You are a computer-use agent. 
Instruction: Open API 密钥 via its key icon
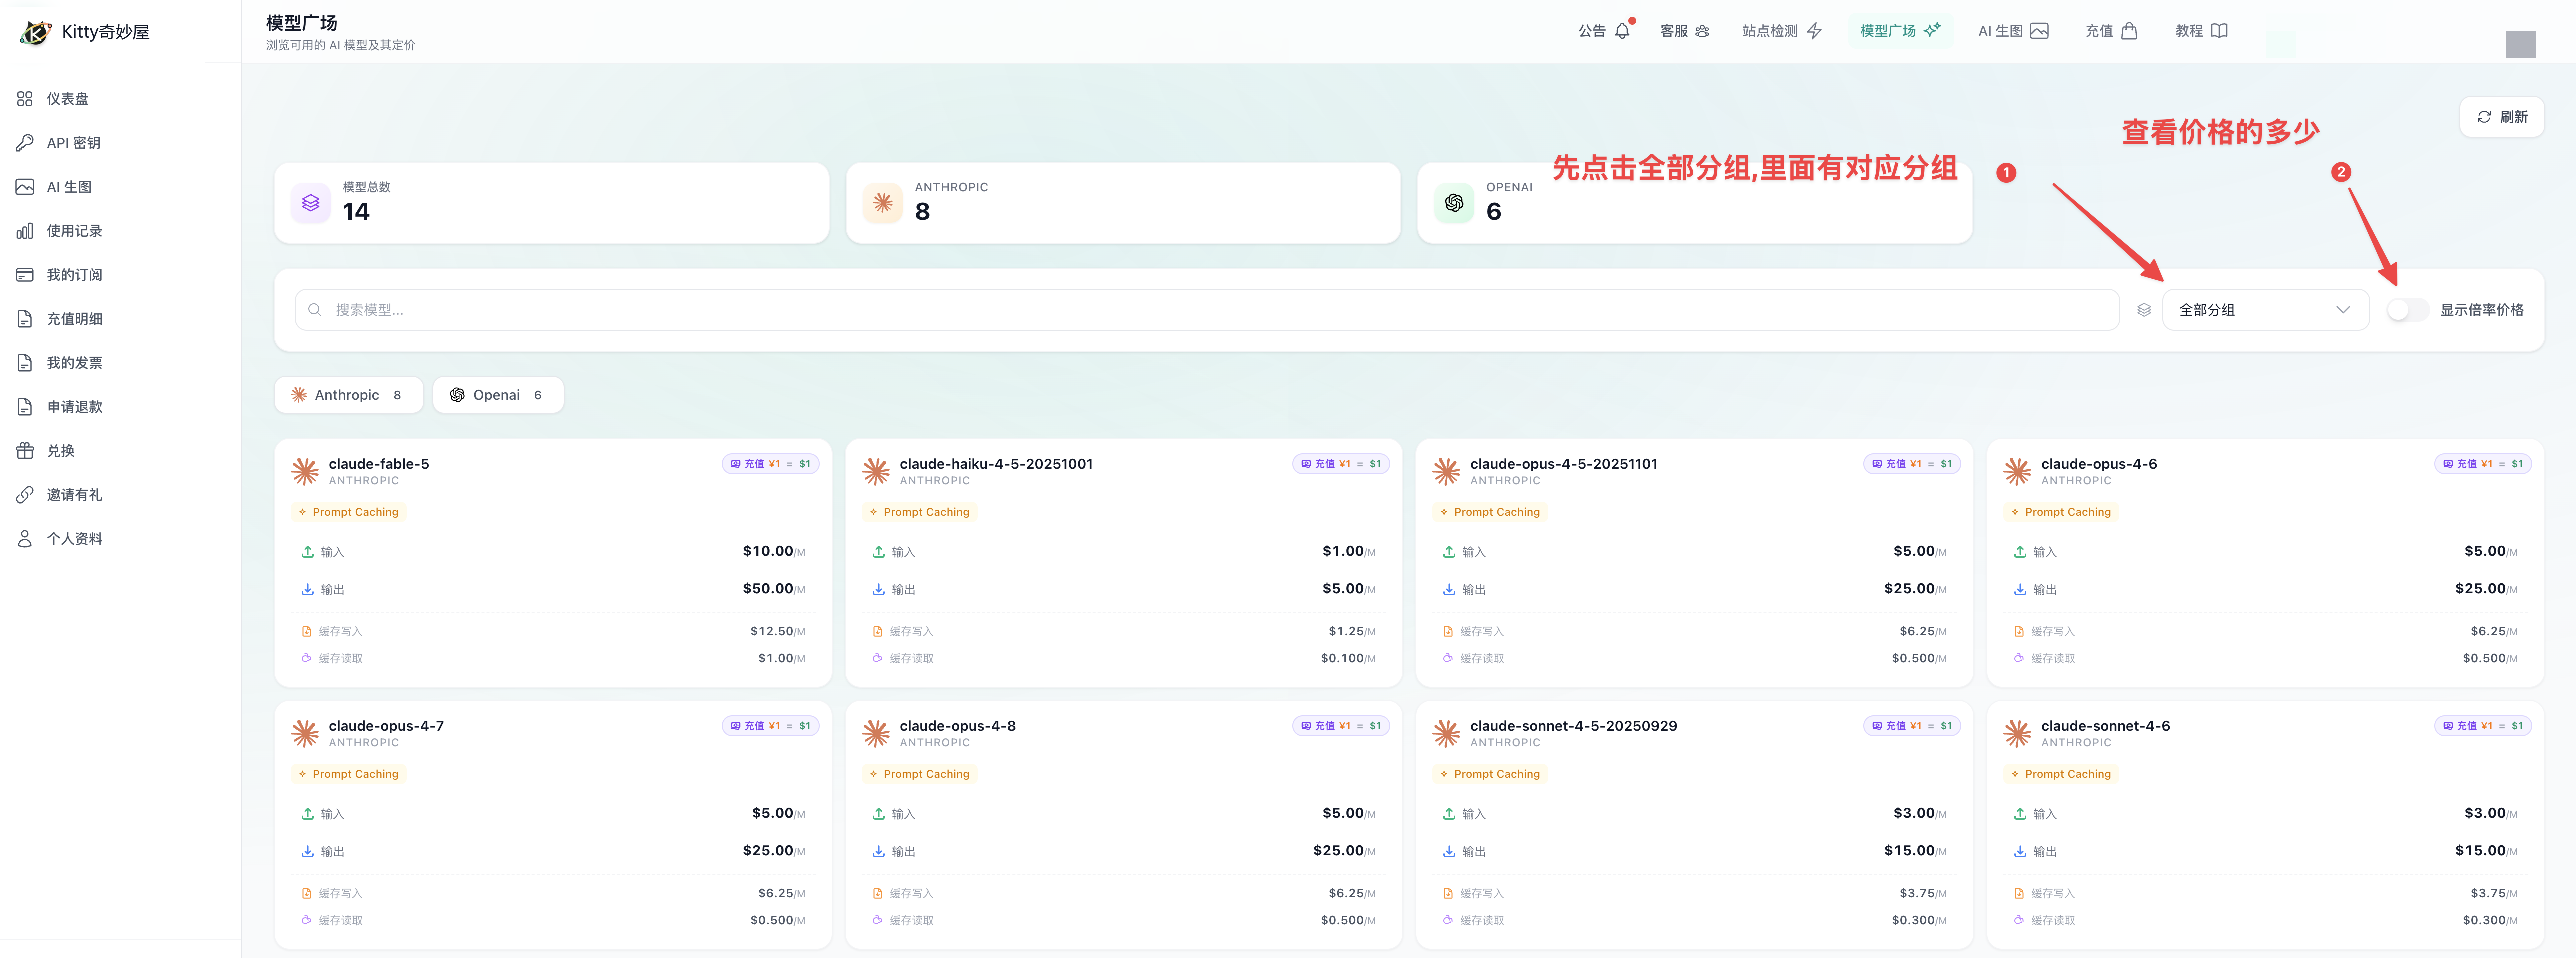(x=25, y=143)
